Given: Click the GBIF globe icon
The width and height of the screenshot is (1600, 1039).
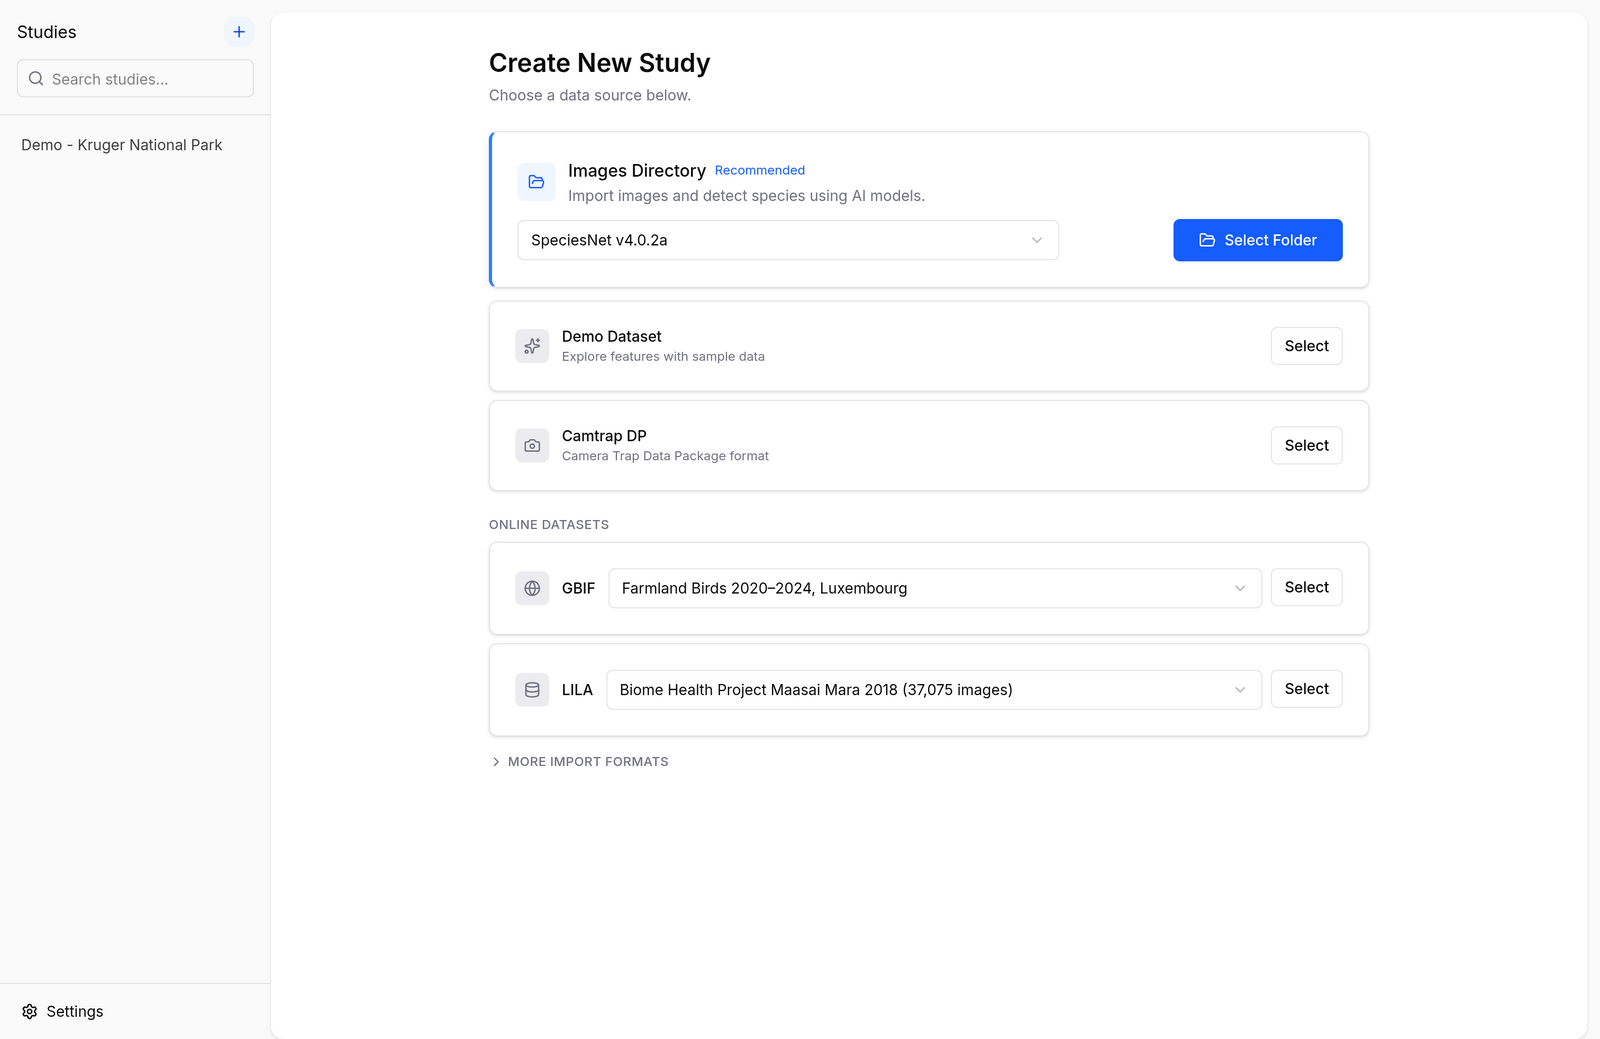Looking at the screenshot, I should point(532,588).
